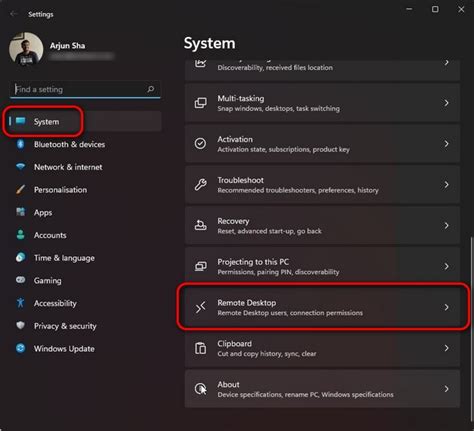This screenshot has width=474, height=431.
Task: Click the Remote Desktop arrows icon
Action: 200,307
